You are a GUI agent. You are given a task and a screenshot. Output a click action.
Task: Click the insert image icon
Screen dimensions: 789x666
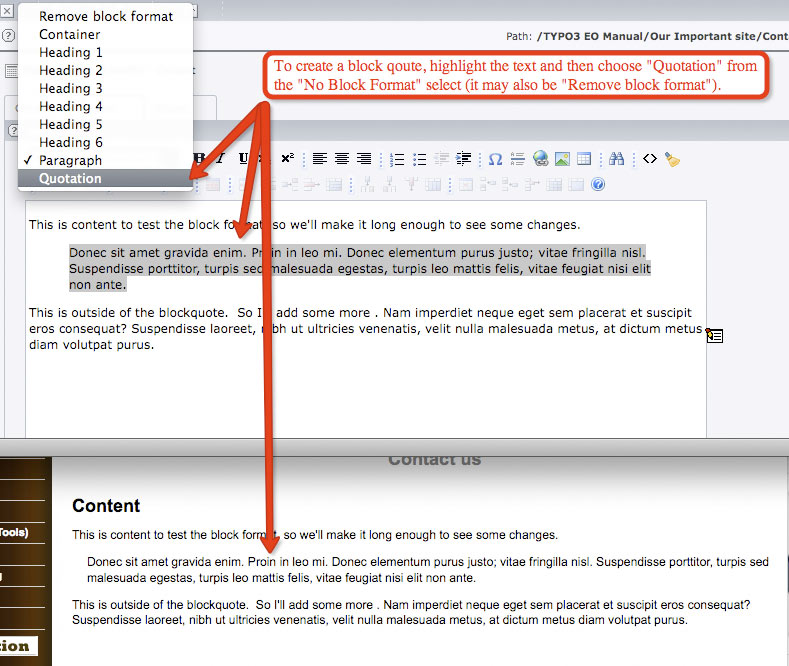click(563, 159)
